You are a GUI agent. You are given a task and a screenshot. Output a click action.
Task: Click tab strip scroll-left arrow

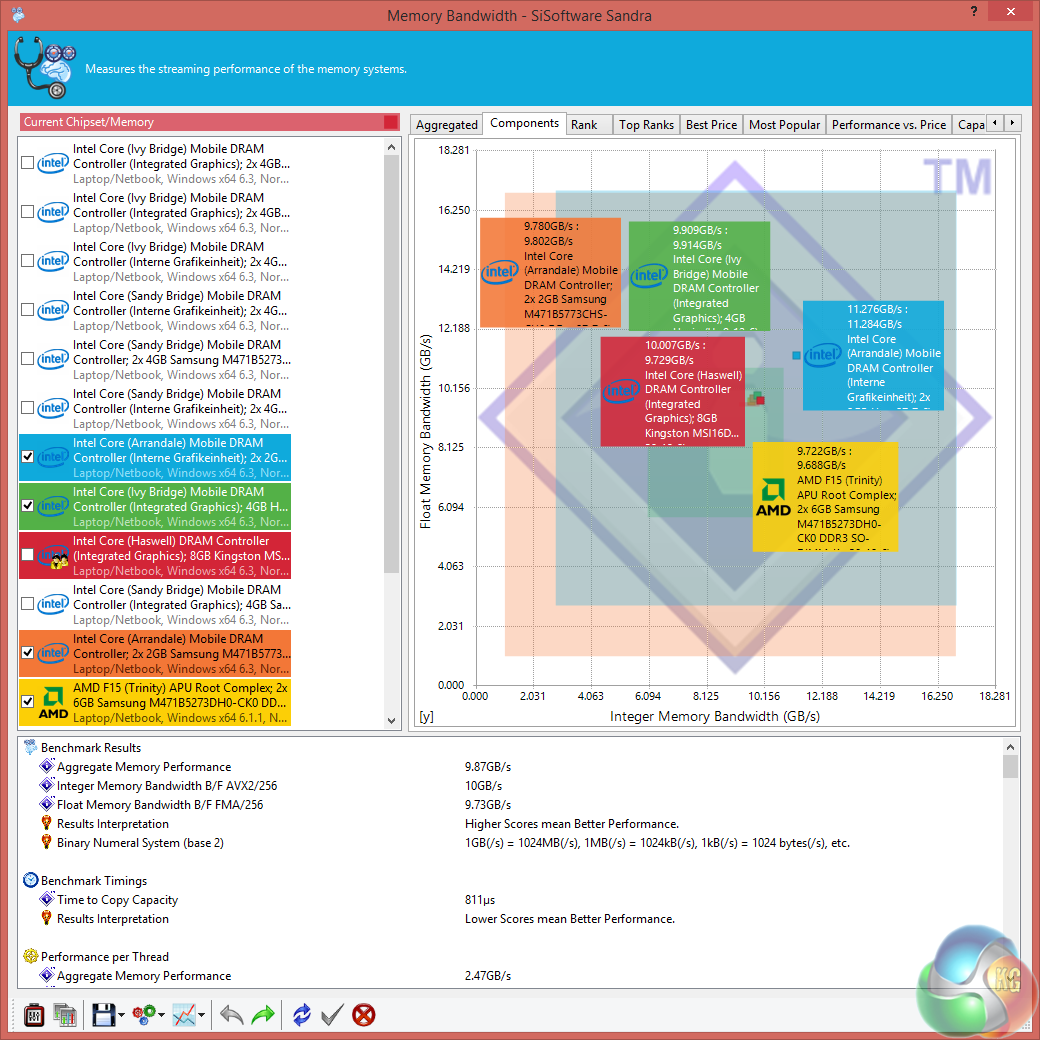point(995,123)
